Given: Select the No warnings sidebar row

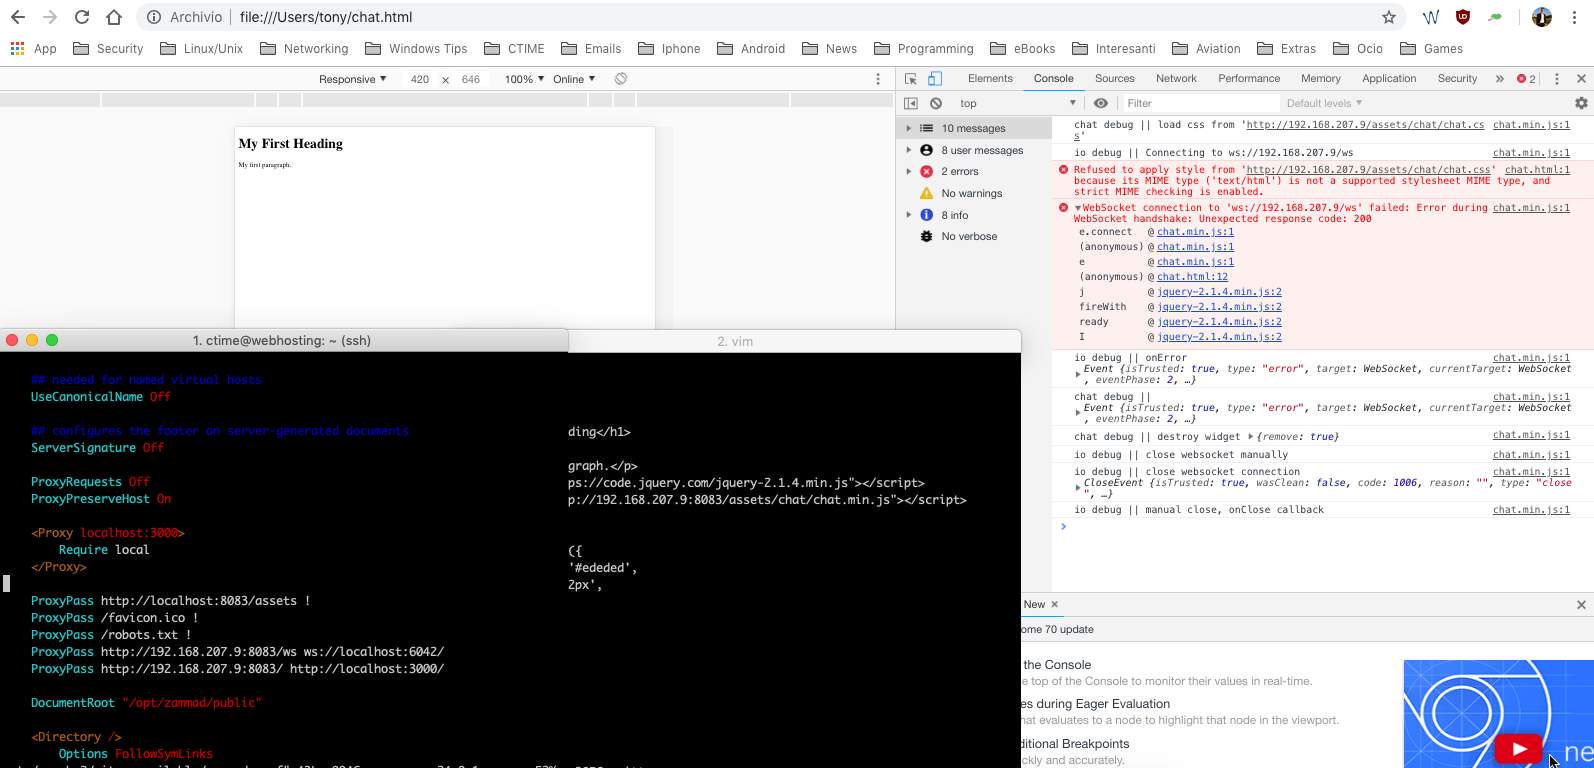Looking at the screenshot, I should 975,193.
